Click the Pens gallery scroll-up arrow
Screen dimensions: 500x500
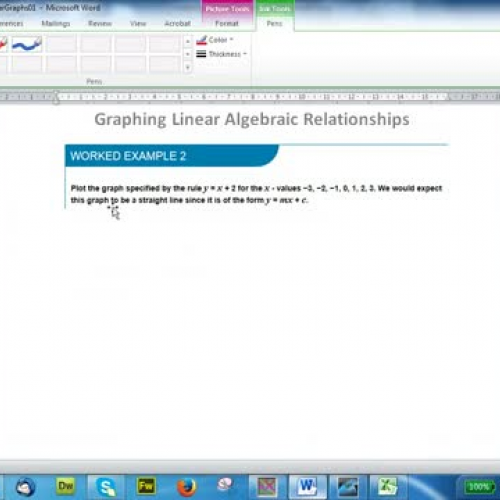[188, 41]
